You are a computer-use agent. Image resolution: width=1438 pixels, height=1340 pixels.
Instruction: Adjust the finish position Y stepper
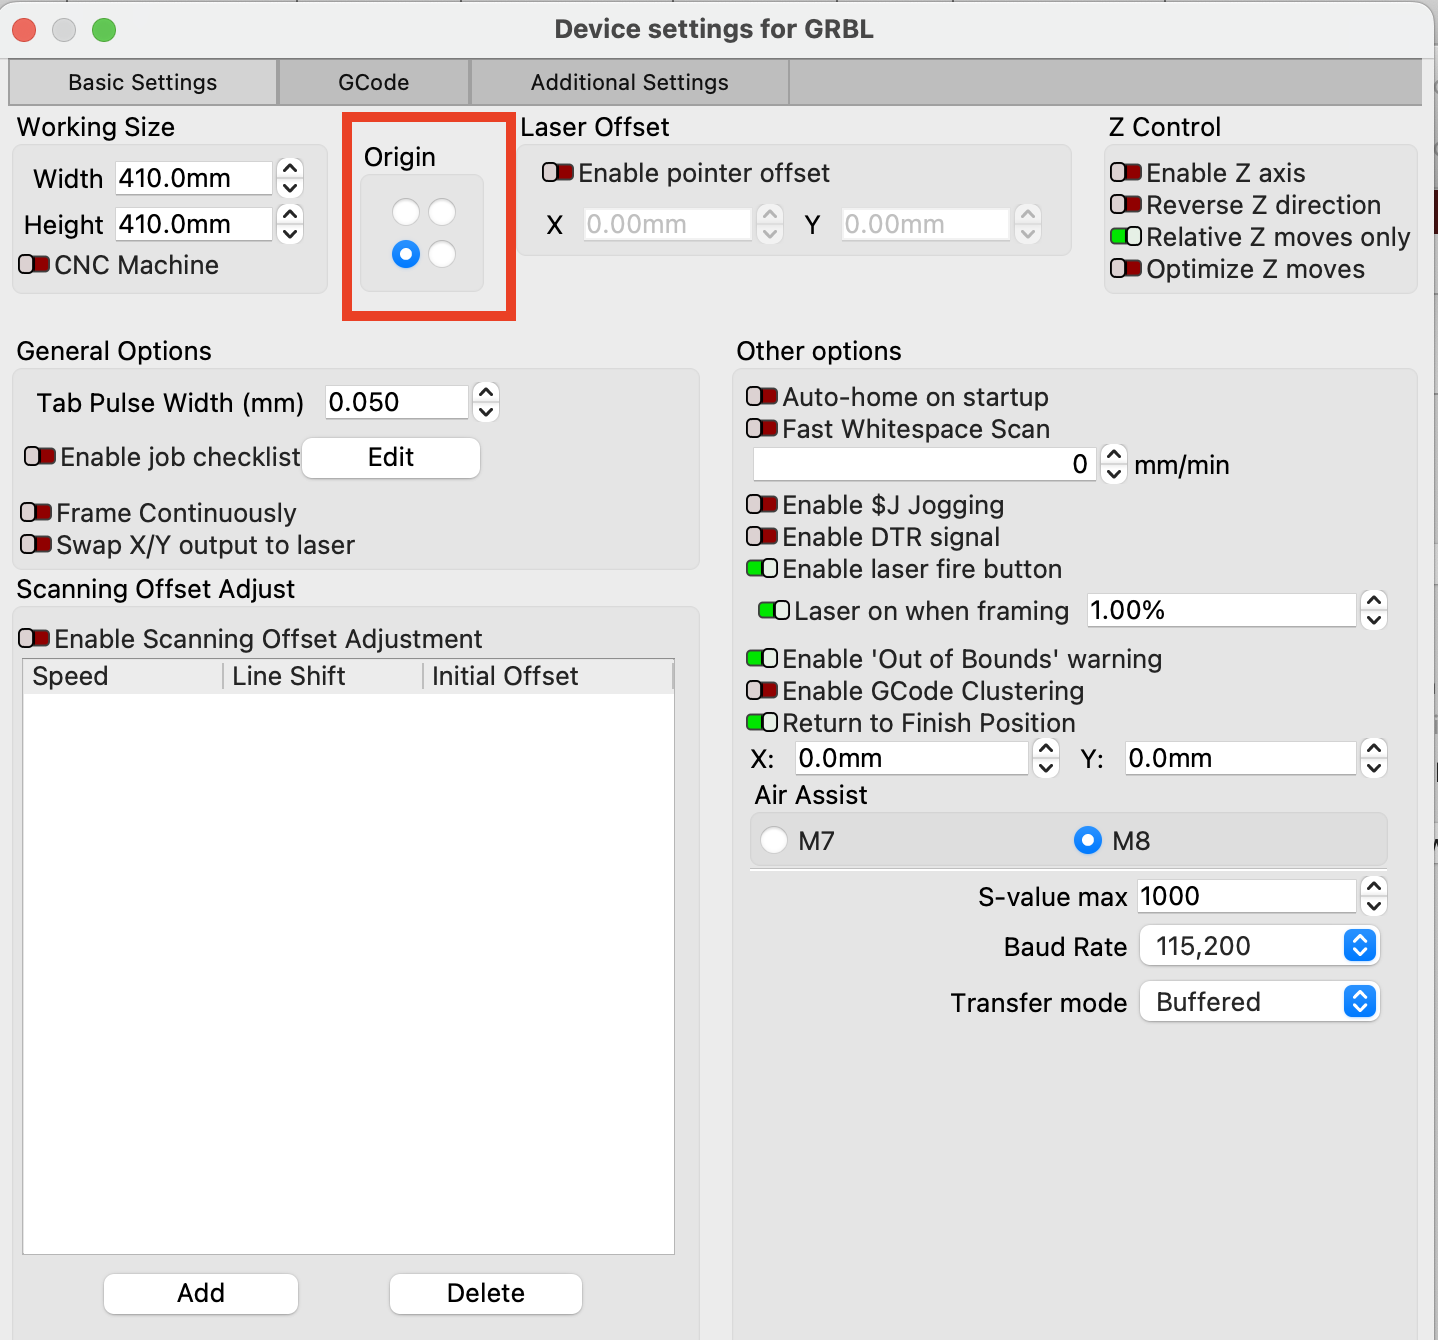[x=1374, y=758]
